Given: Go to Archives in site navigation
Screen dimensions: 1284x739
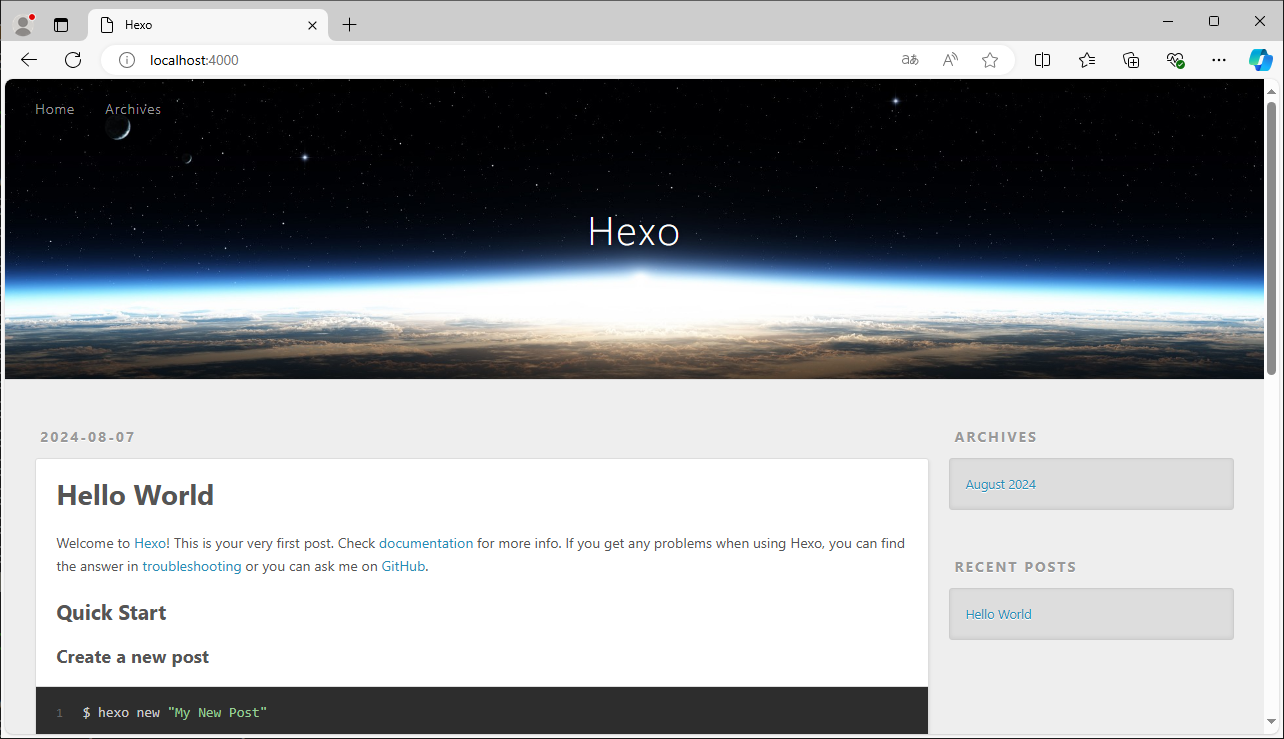Looking at the screenshot, I should click(x=133, y=109).
